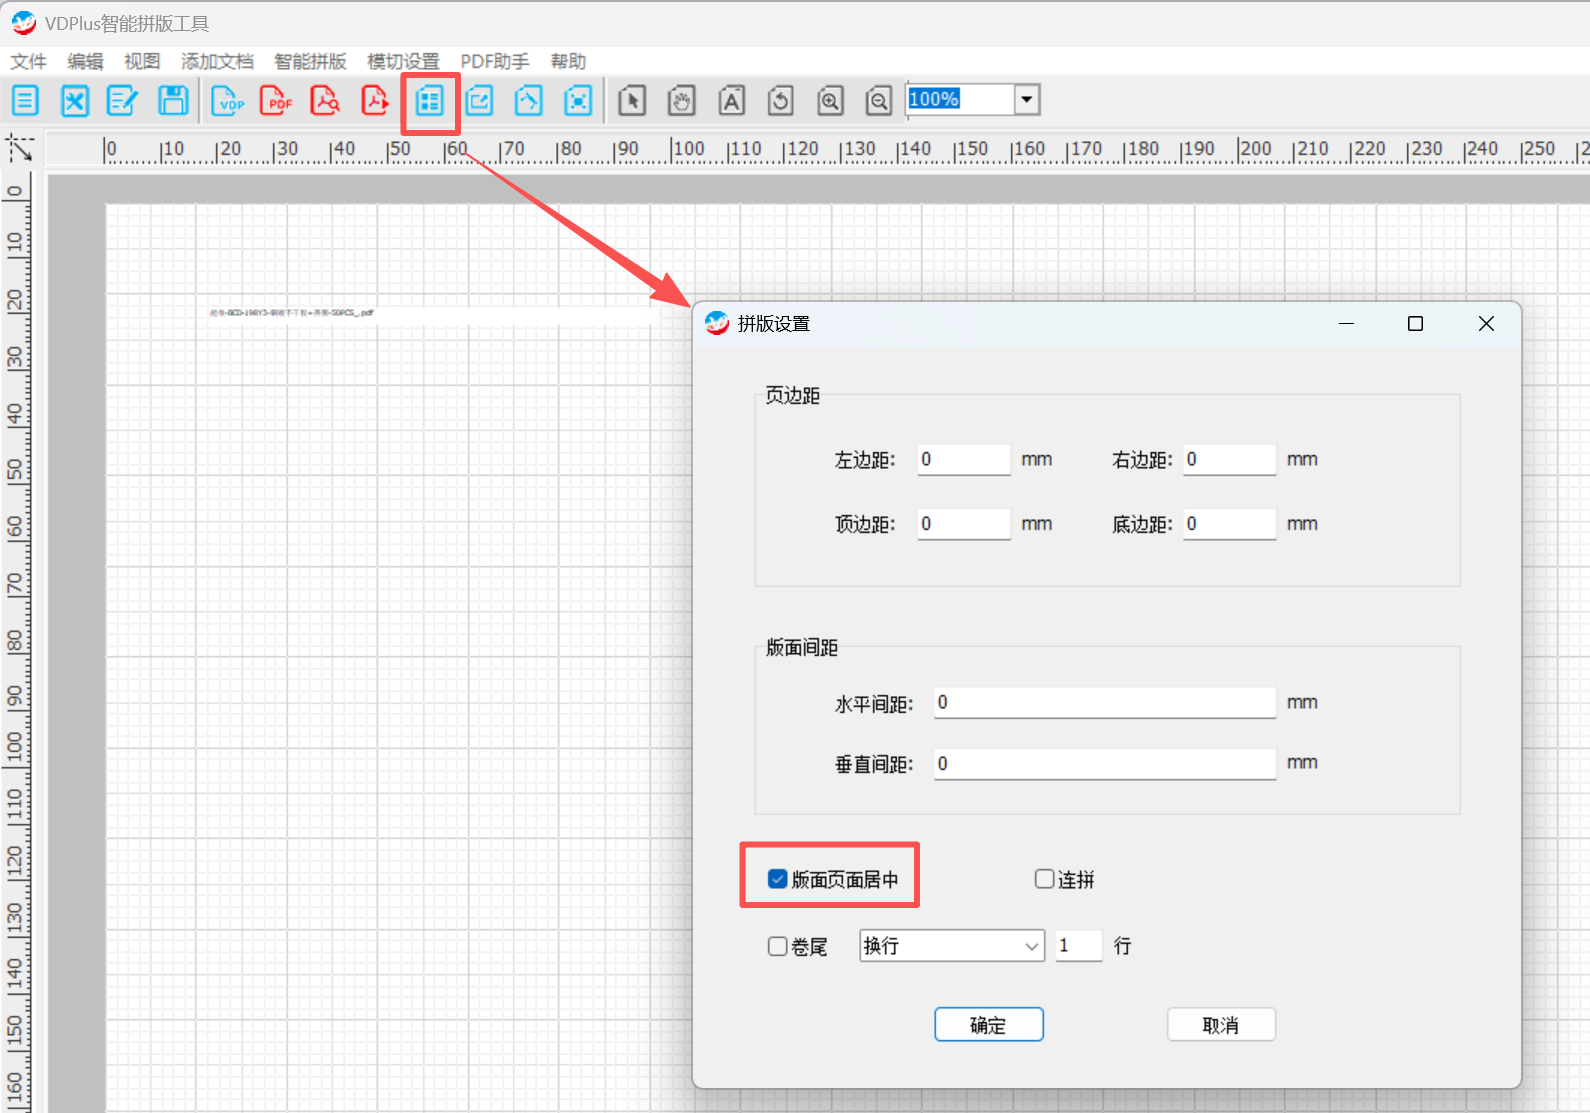Image resolution: width=1590 pixels, height=1113 pixels.
Task: Open the PDF助手 menu
Action: 494,62
